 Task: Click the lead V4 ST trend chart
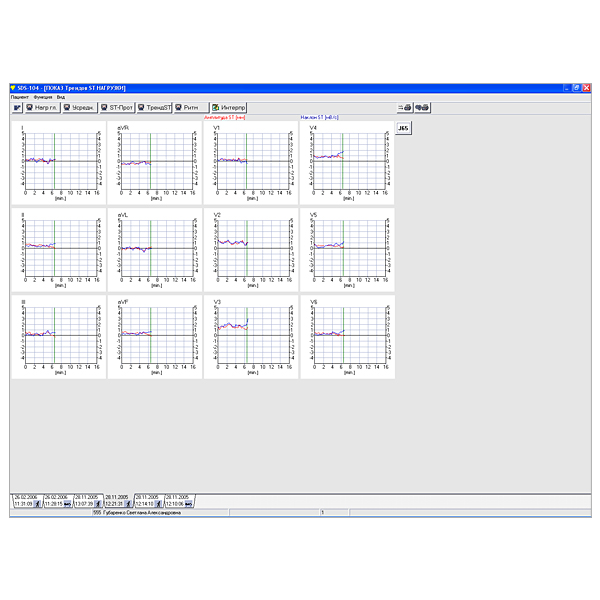tap(347, 162)
